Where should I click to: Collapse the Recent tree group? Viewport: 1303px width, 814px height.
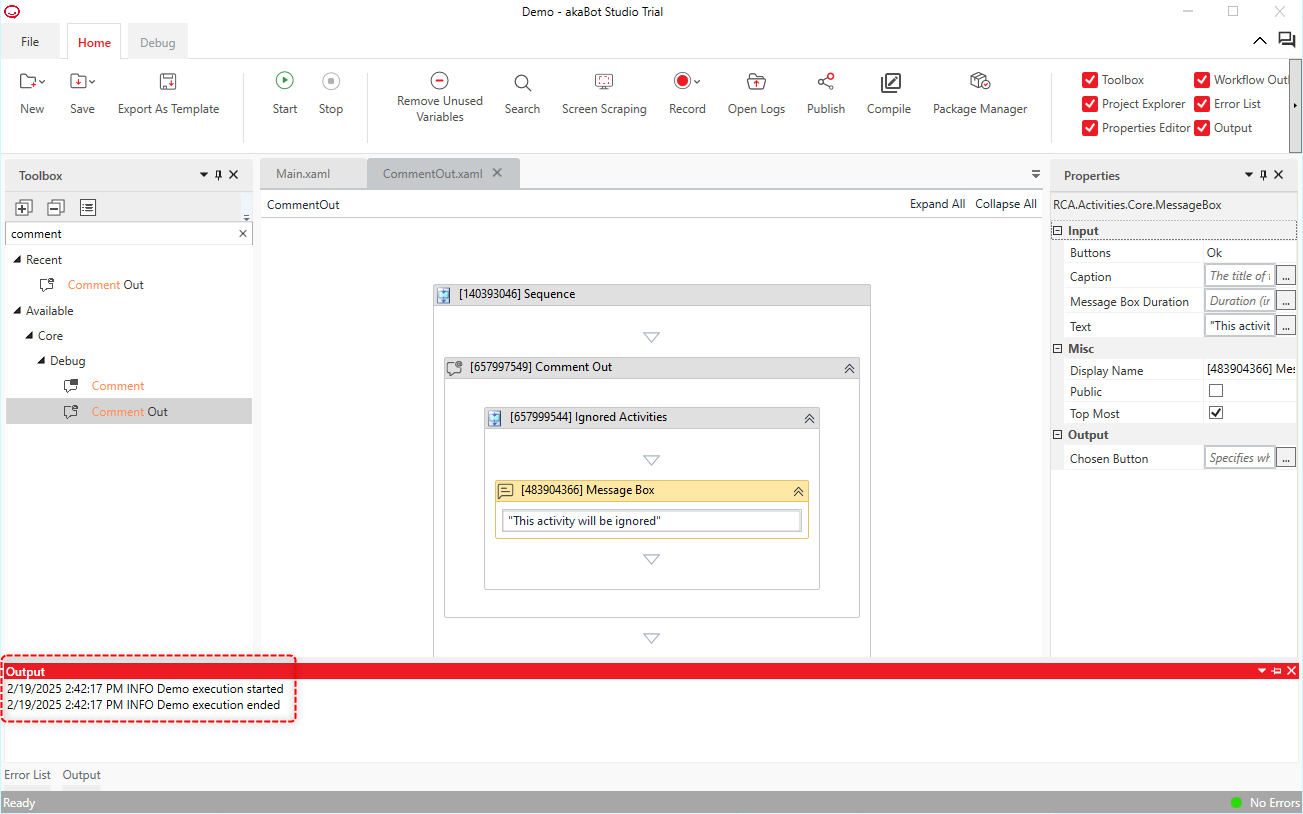tap(17, 260)
